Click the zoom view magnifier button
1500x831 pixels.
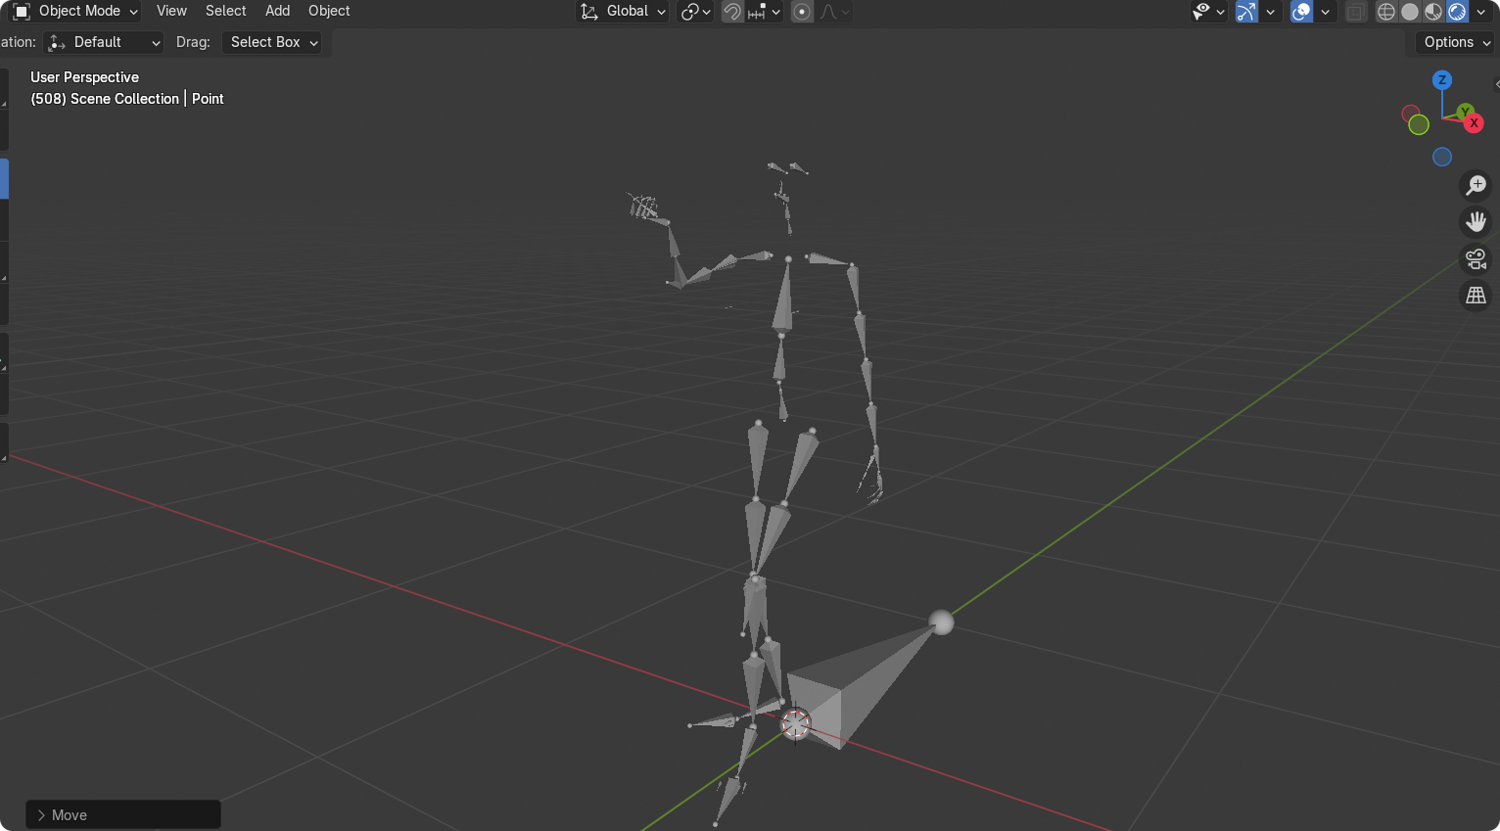pyautogui.click(x=1476, y=185)
